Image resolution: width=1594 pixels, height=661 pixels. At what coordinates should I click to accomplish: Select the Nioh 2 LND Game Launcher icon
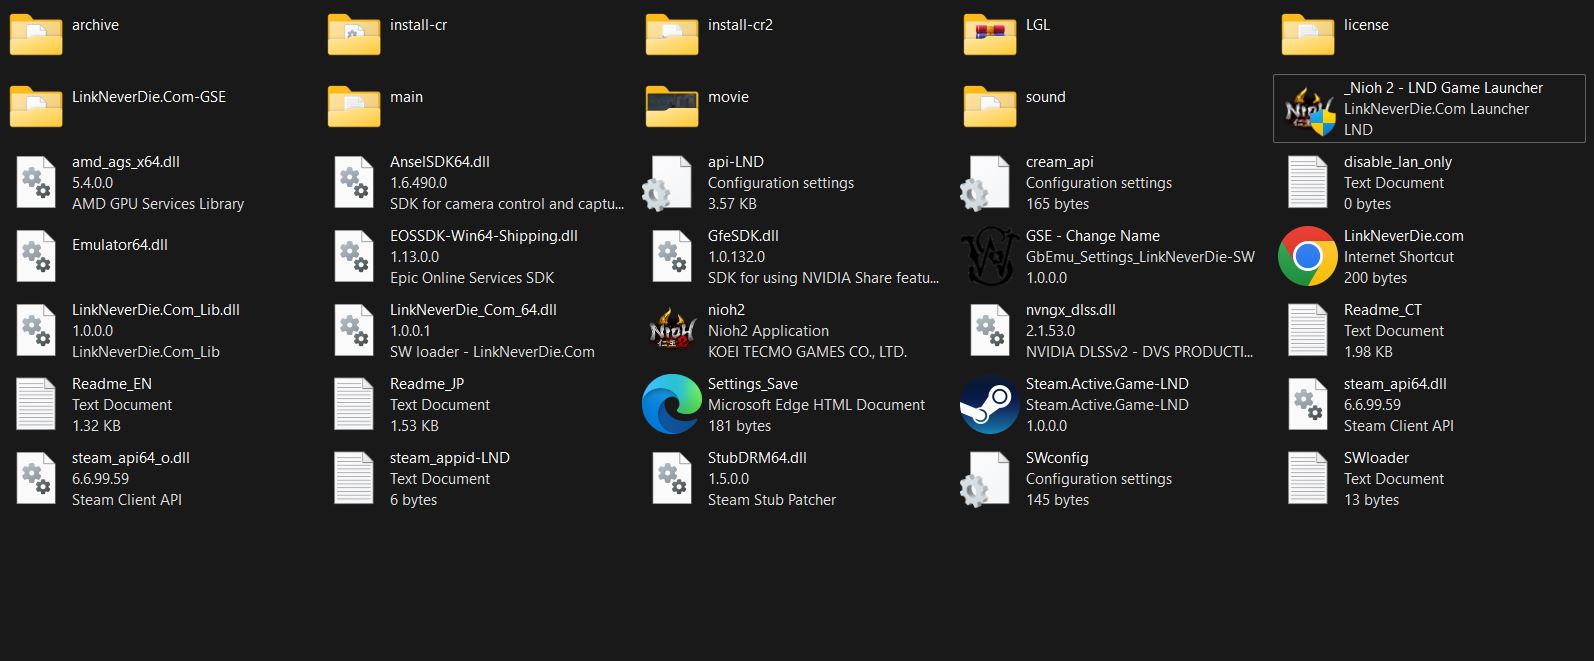(x=1308, y=109)
